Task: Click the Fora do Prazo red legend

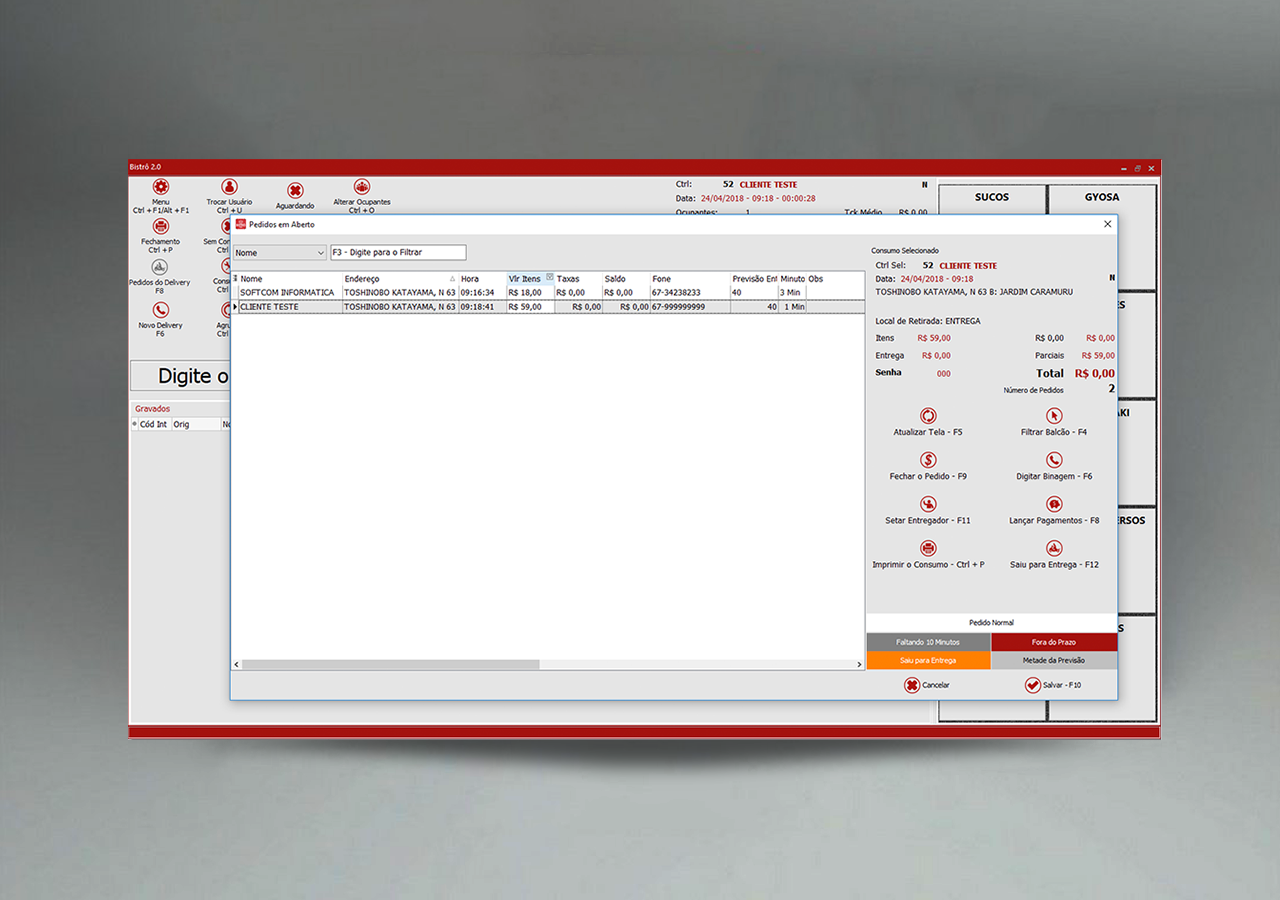Action: pos(1054,642)
